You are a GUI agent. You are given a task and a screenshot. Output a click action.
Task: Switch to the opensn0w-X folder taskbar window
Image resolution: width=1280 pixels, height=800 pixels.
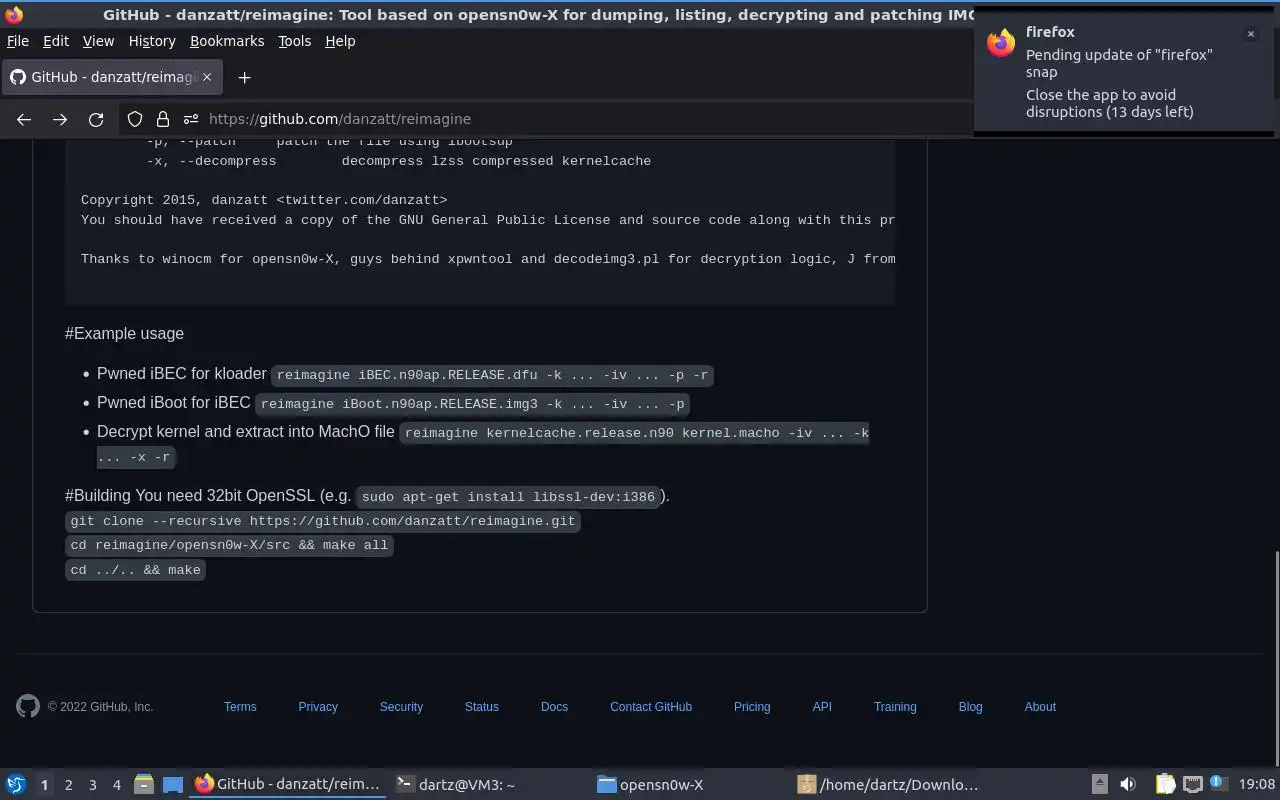point(689,785)
